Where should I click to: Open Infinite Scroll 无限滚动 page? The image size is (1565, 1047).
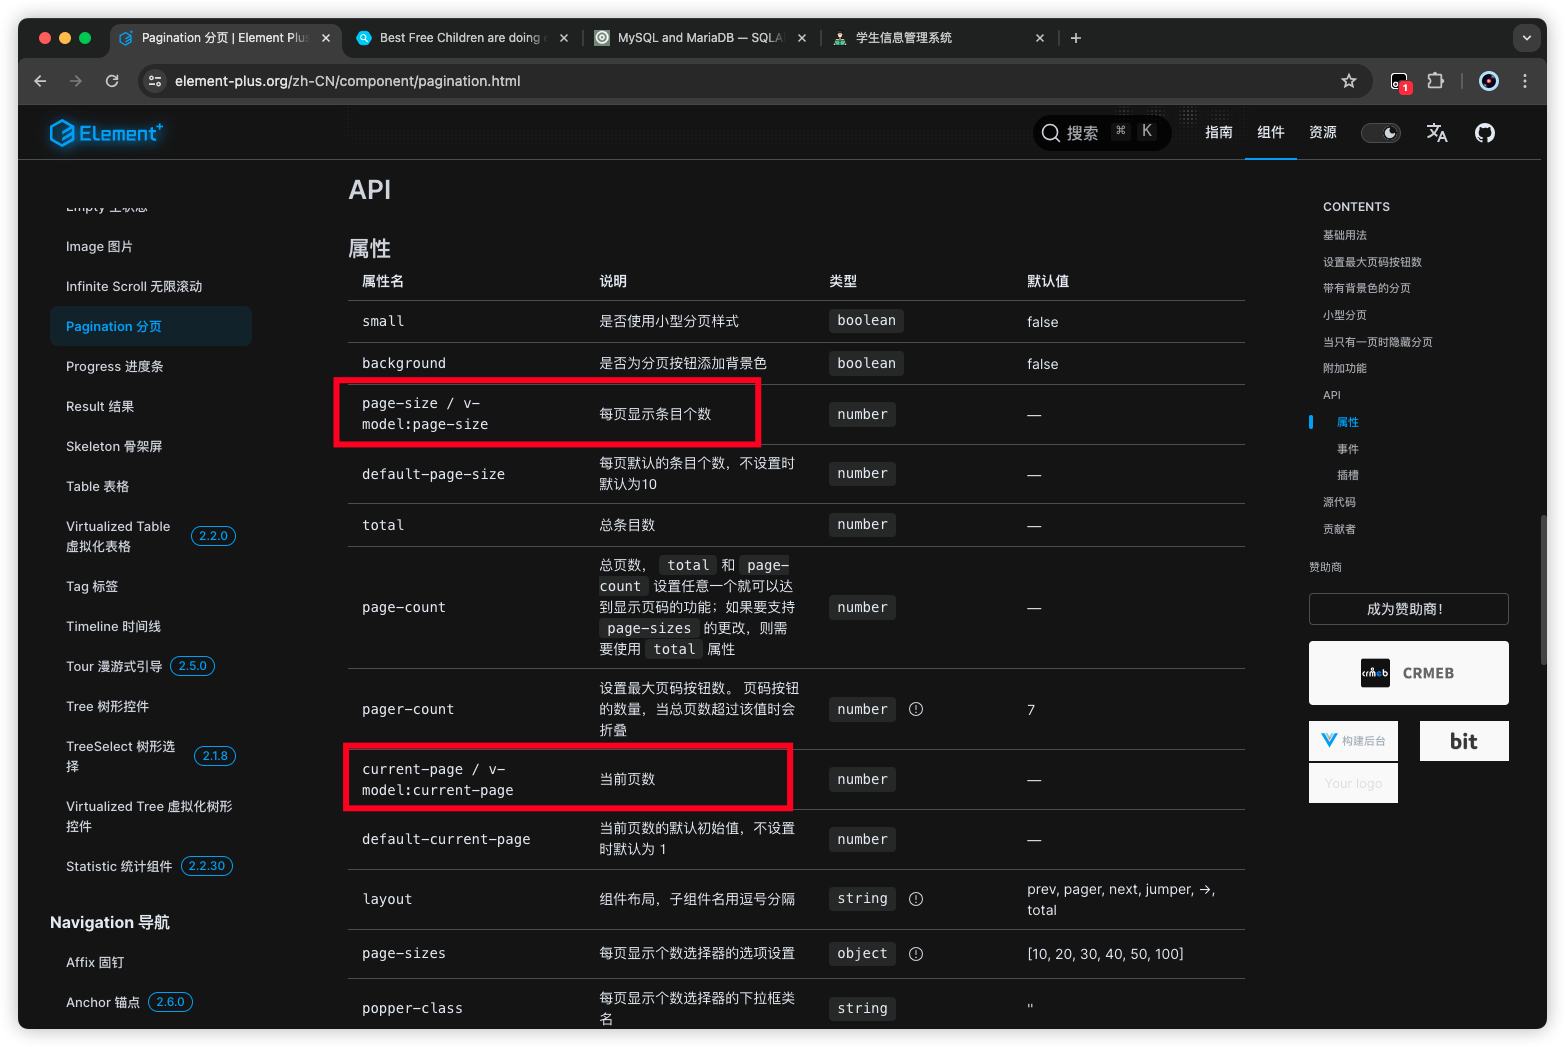point(134,287)
